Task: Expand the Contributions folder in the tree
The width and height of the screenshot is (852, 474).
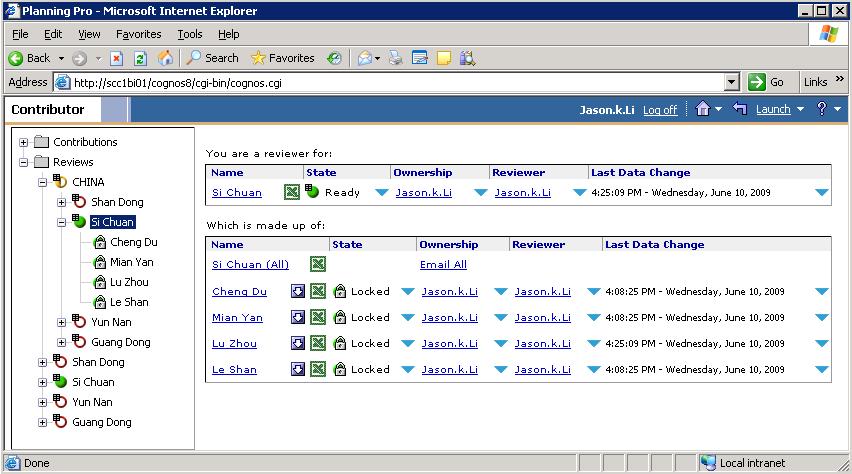Action: tap(23, 142)
